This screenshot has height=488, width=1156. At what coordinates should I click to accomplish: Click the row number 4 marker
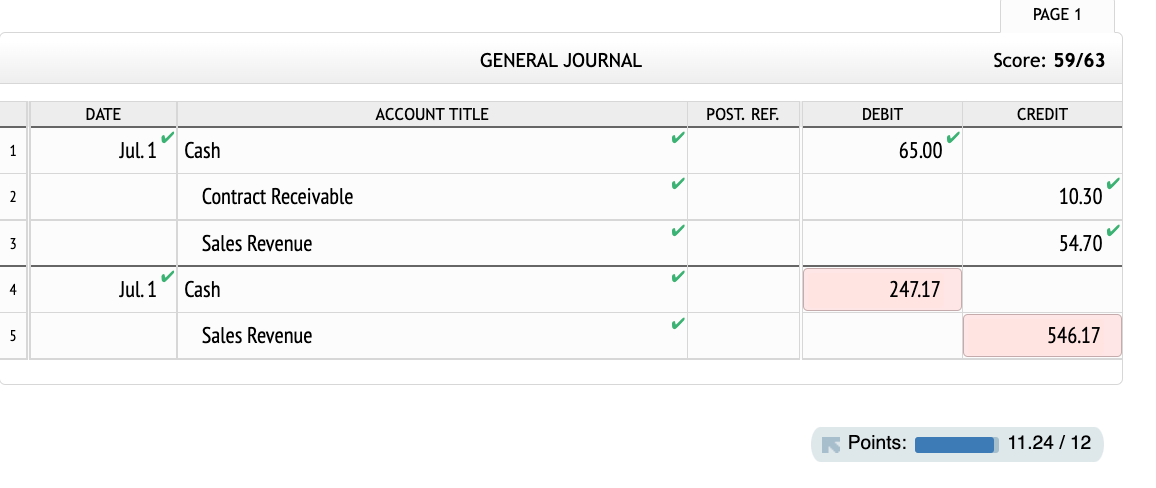[x=13, y=290]
